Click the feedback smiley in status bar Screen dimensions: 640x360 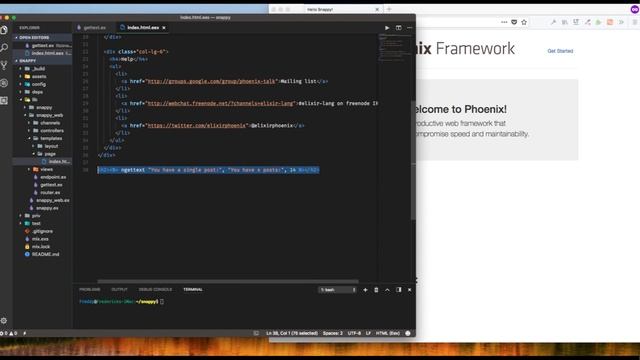(x=408, y=333)
